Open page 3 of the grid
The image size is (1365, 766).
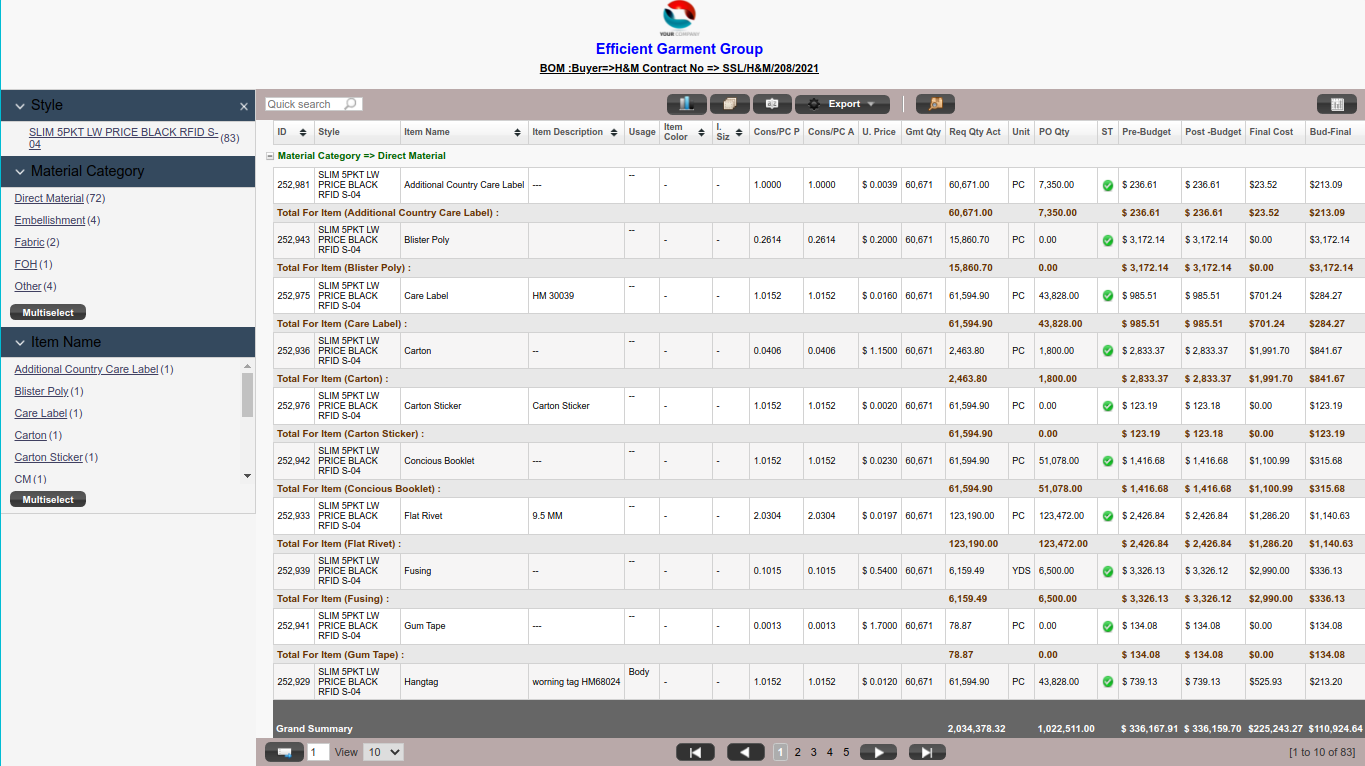[x=813, y=752]
